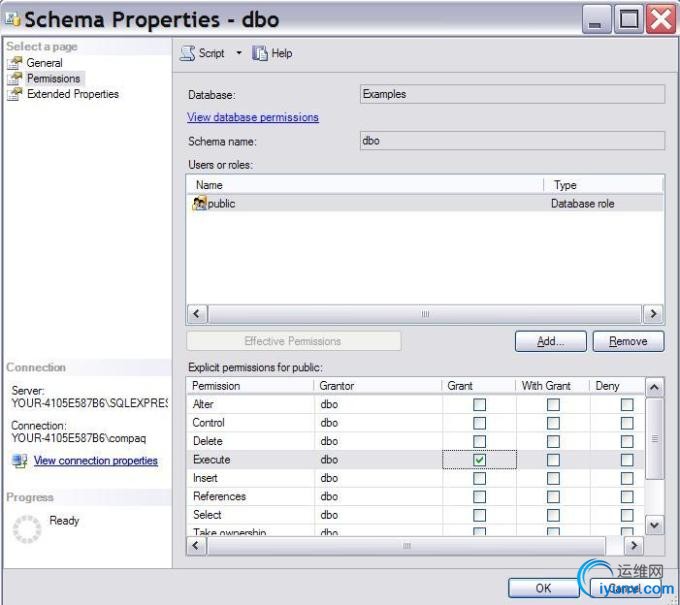Click left arrow of users list scrollbar
The height and width of the screenshot is (605, 680).
[197, 314]
